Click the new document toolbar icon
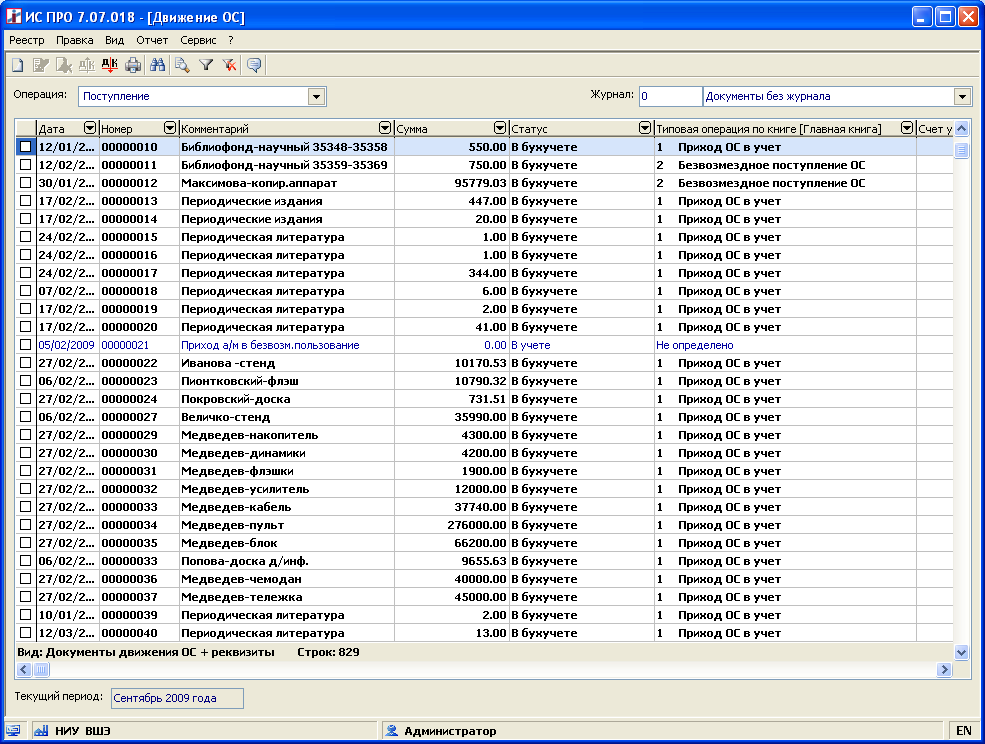Screen dimensions: 985x744 [x=17, y=65]
